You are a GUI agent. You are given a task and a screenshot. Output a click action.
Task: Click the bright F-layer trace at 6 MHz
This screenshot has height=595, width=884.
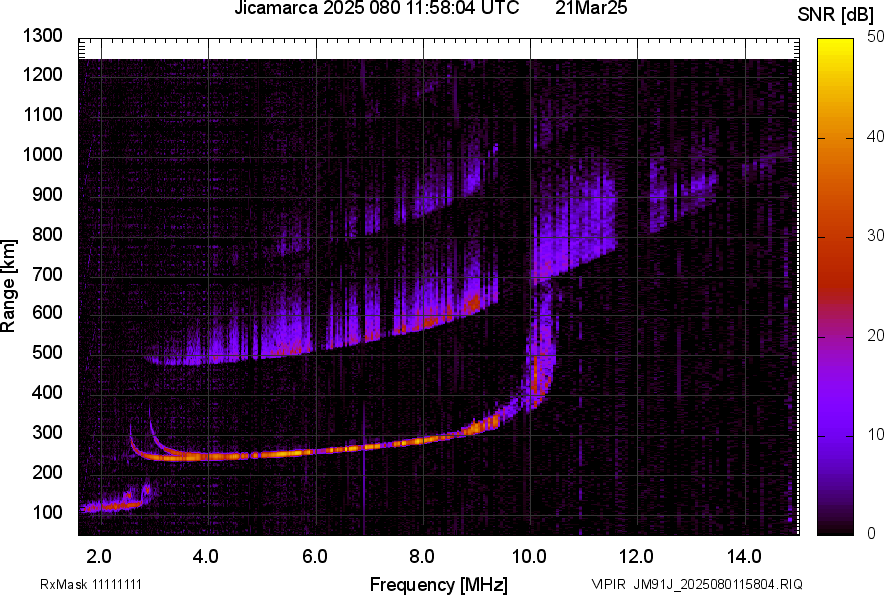click(316, 451)
